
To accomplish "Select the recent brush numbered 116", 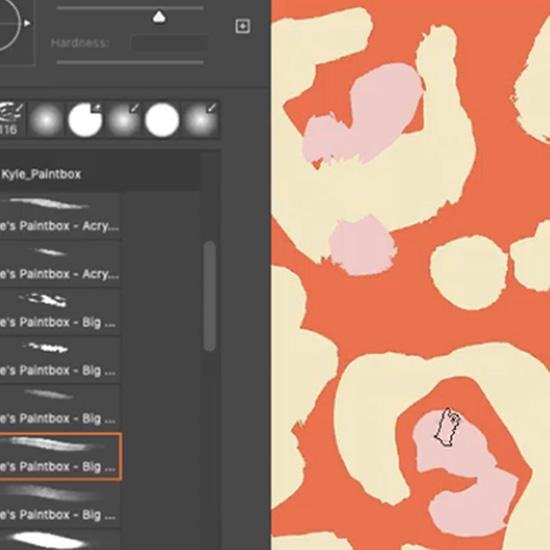I will coord(12,119).
